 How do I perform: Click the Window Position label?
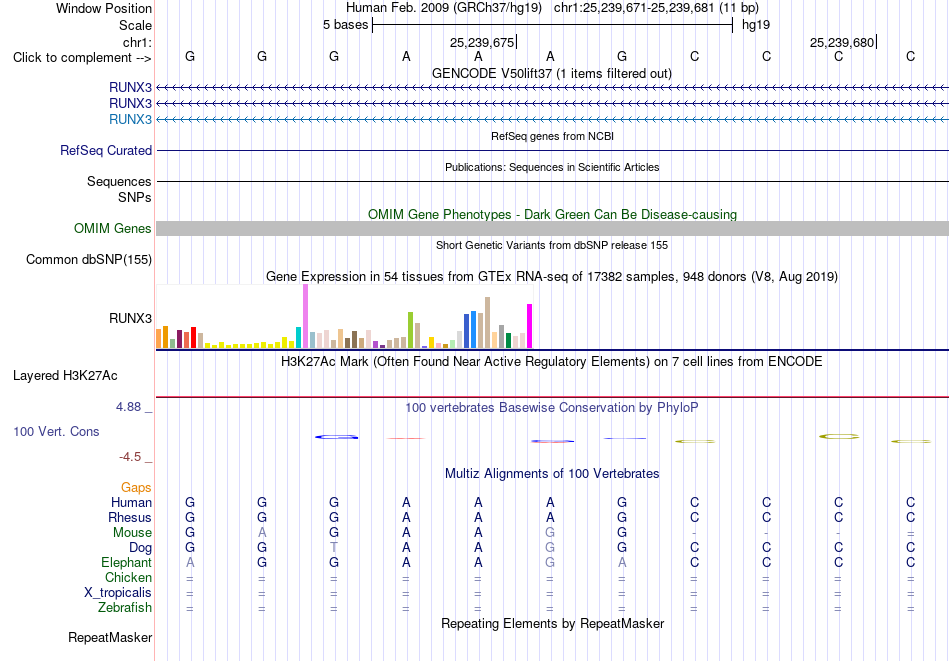tap(104, 8)
